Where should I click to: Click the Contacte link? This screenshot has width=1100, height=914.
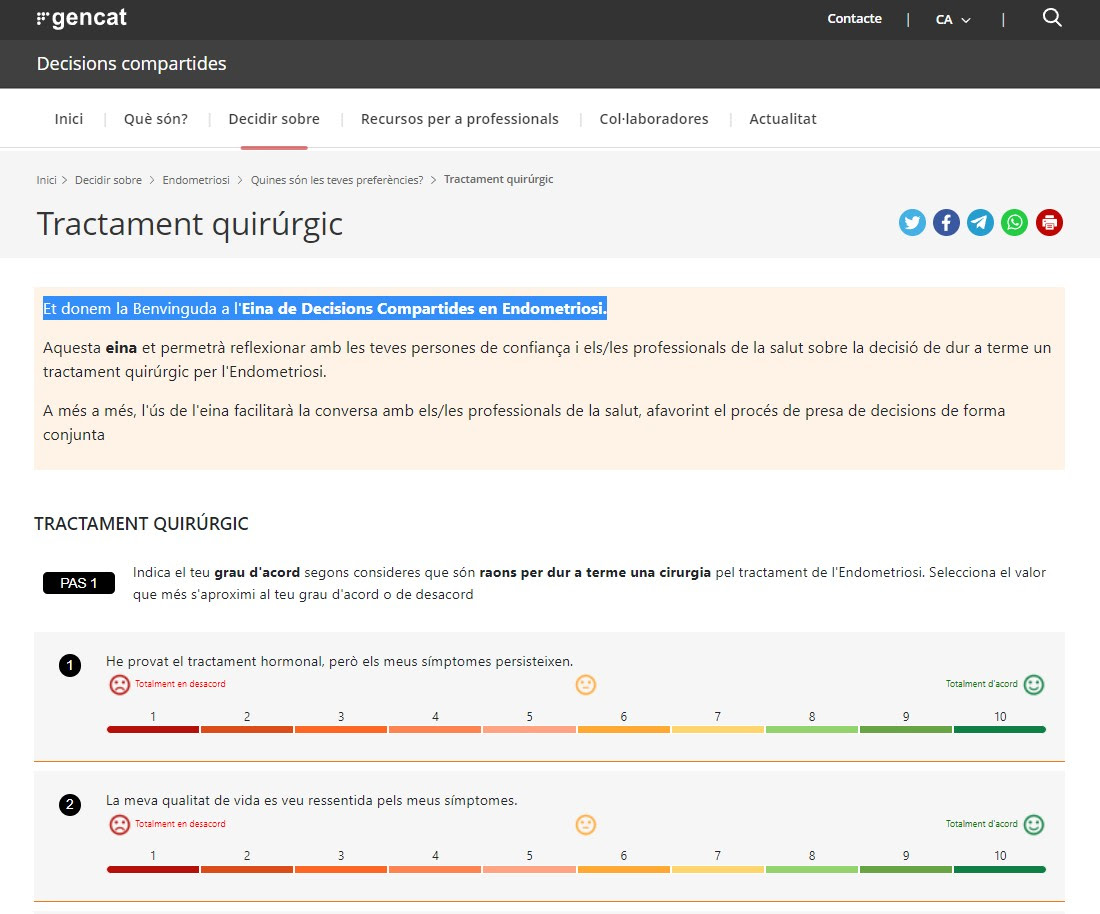[854, 19]
